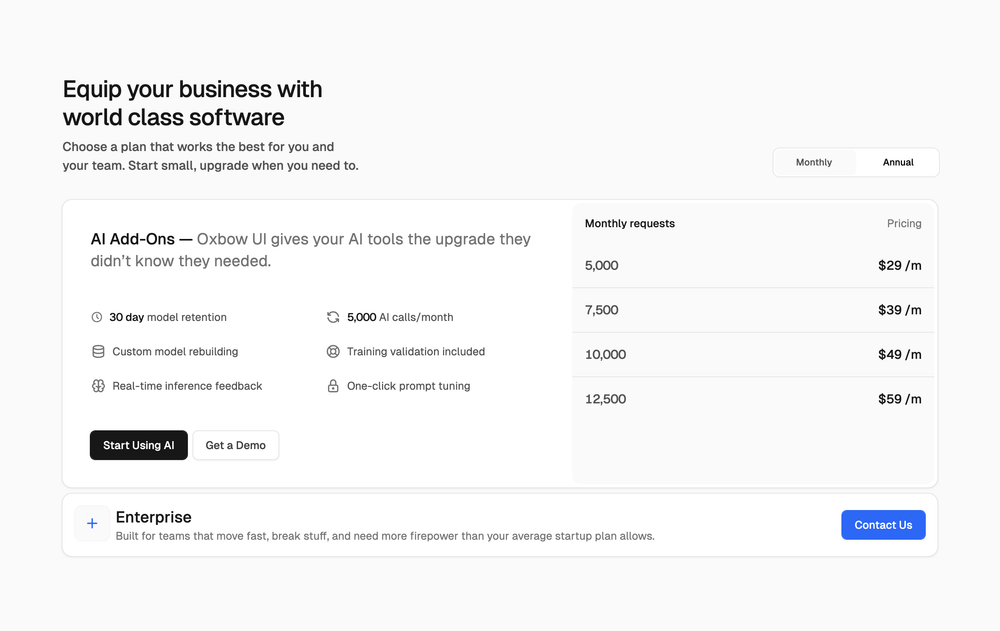This screenshot has height=631, width=1000.
Task: Expand Enterprise with the plus icon
Action: 92,524
